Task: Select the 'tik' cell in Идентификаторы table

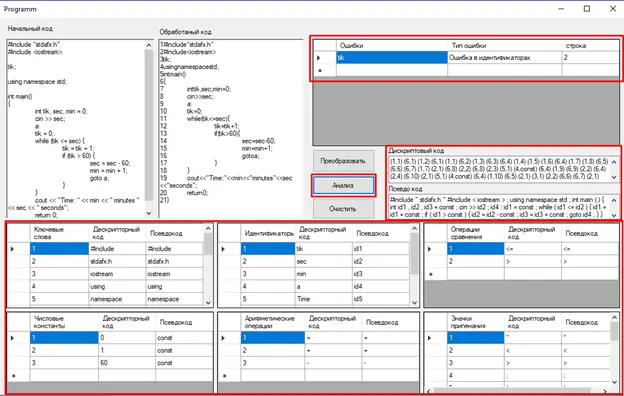Action: 324,249
